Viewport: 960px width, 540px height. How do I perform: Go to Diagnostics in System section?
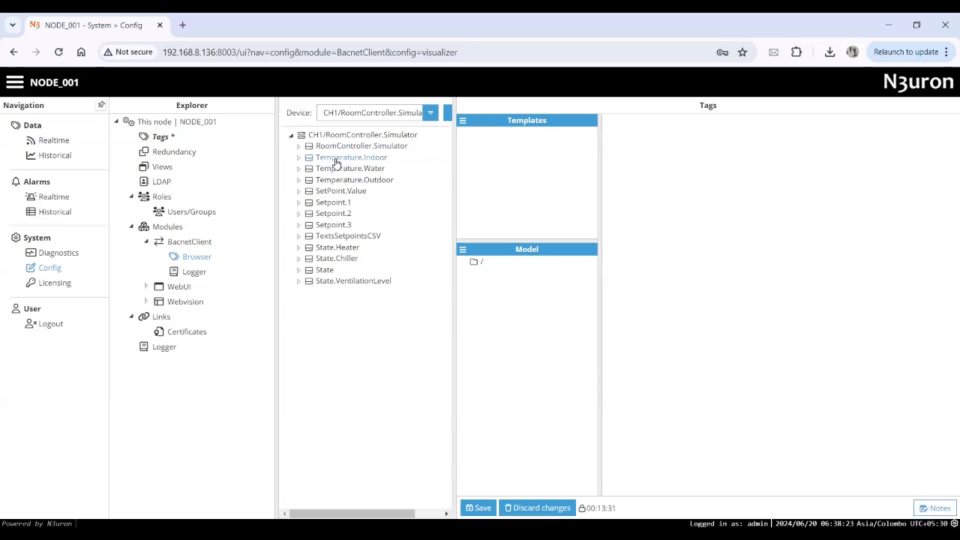tap(58, 253)
